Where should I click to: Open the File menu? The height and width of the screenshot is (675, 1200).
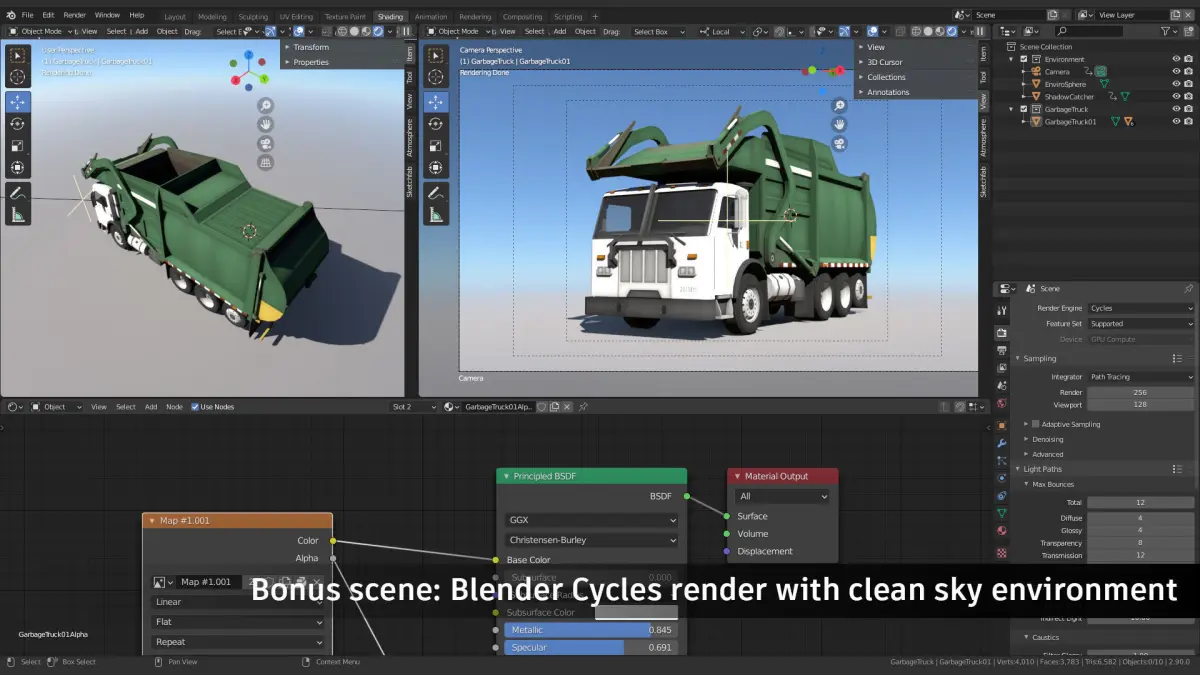click(x=27, y=15)
